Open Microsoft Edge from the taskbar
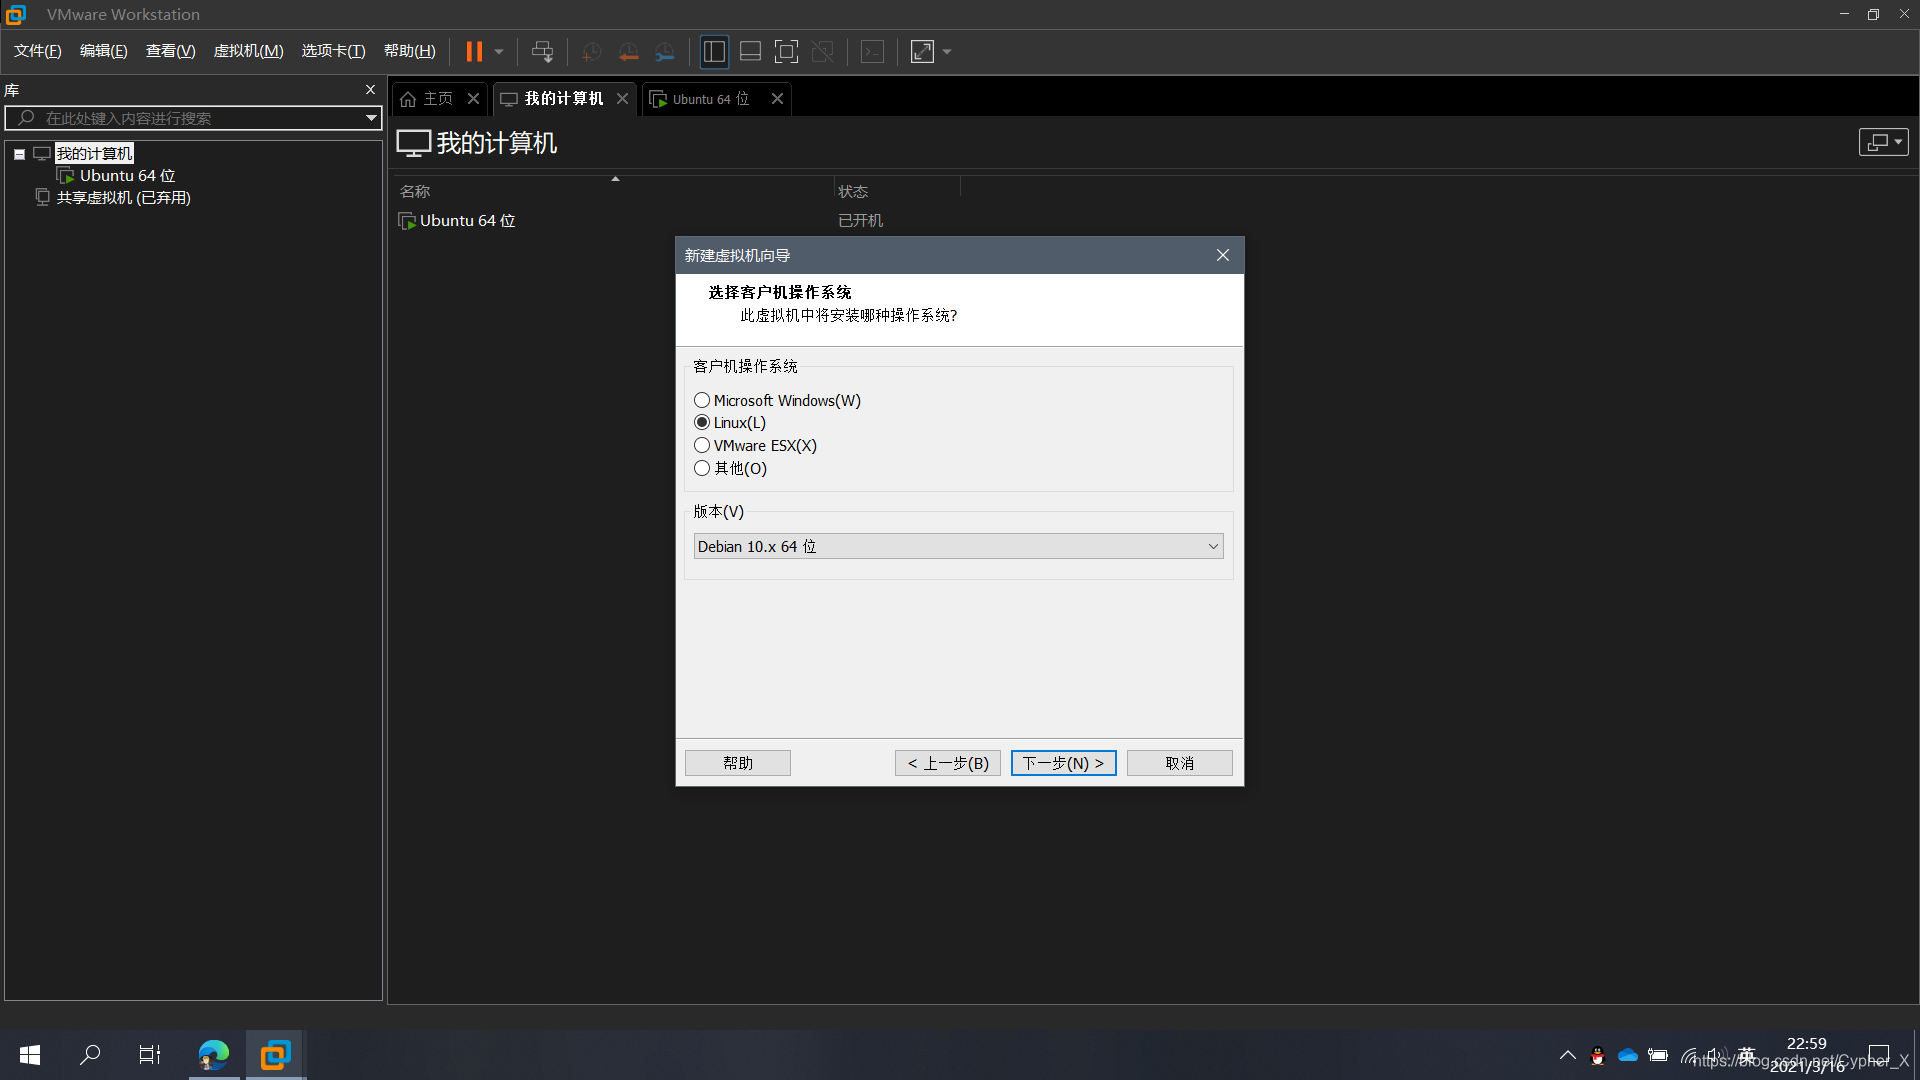The image size is (1920, 1080). pyautogui.click(x=214, y=1055)
